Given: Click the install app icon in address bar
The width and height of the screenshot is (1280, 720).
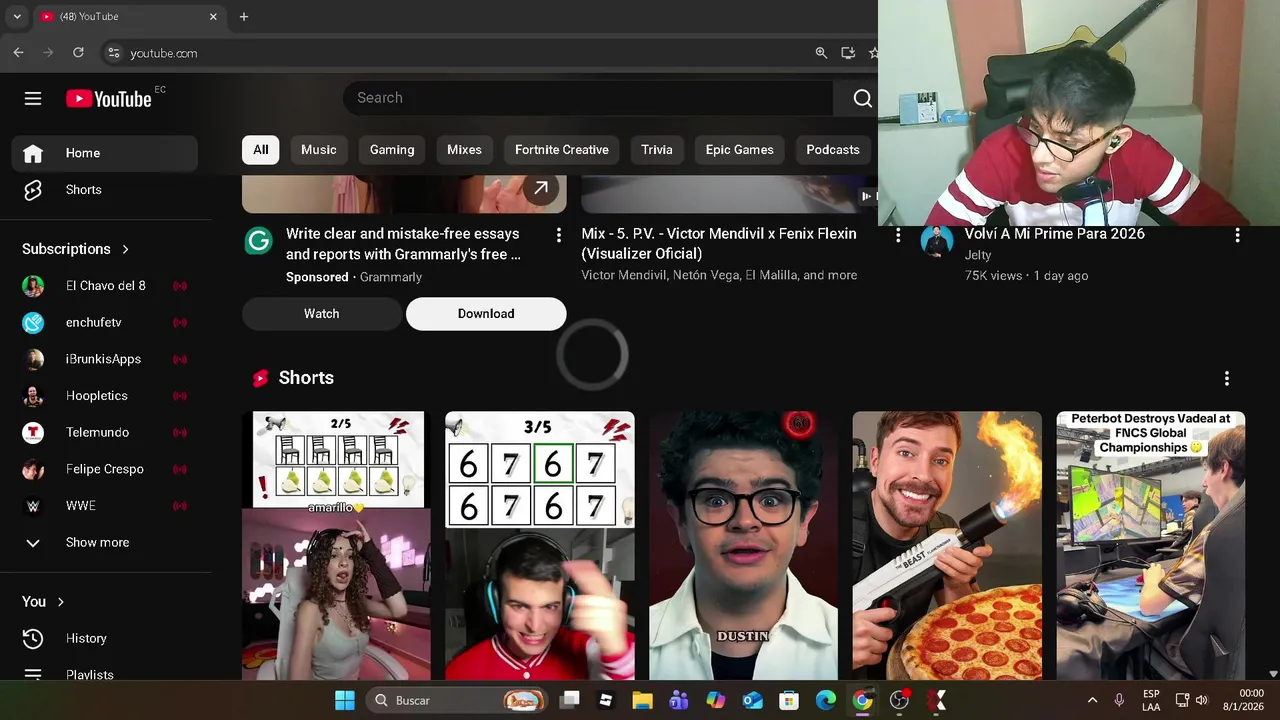Looking at the screenshot, I should [x=848, y=53].
